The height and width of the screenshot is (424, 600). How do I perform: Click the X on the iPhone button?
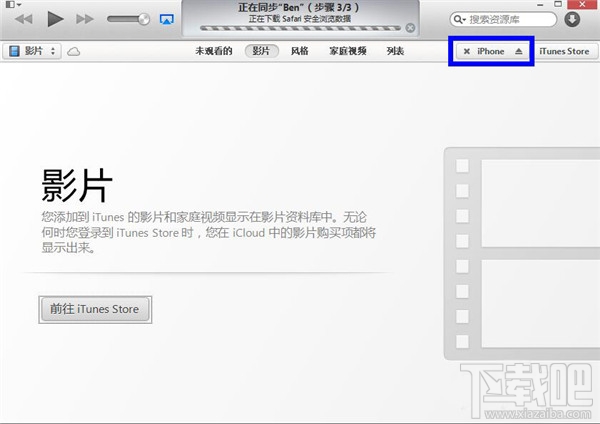466,51
